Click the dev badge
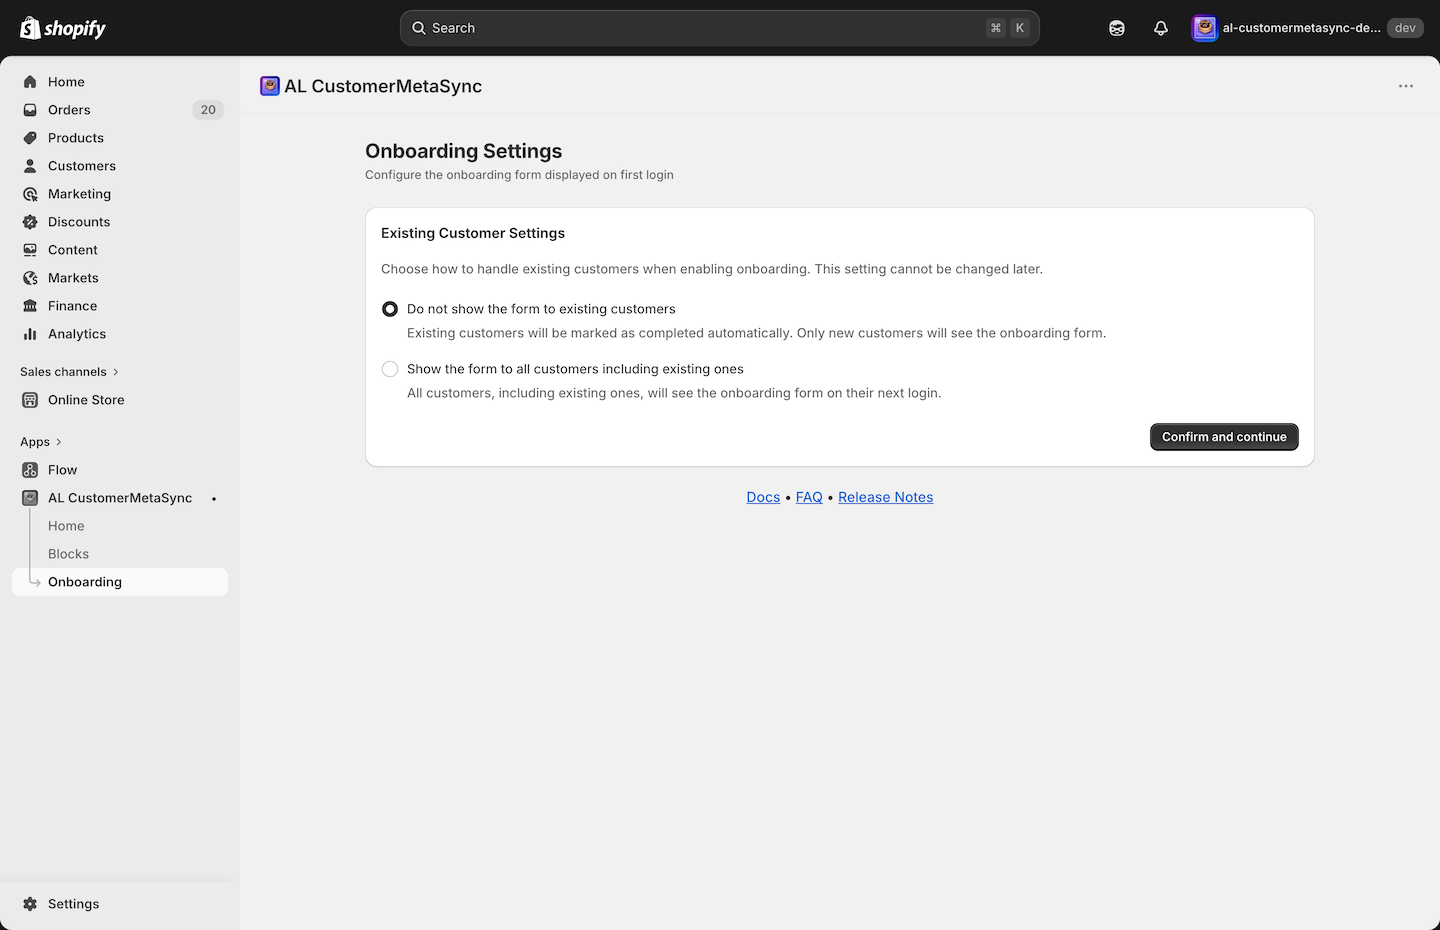The height and width of the screenshot is (930, 1440). point(1405,28)
